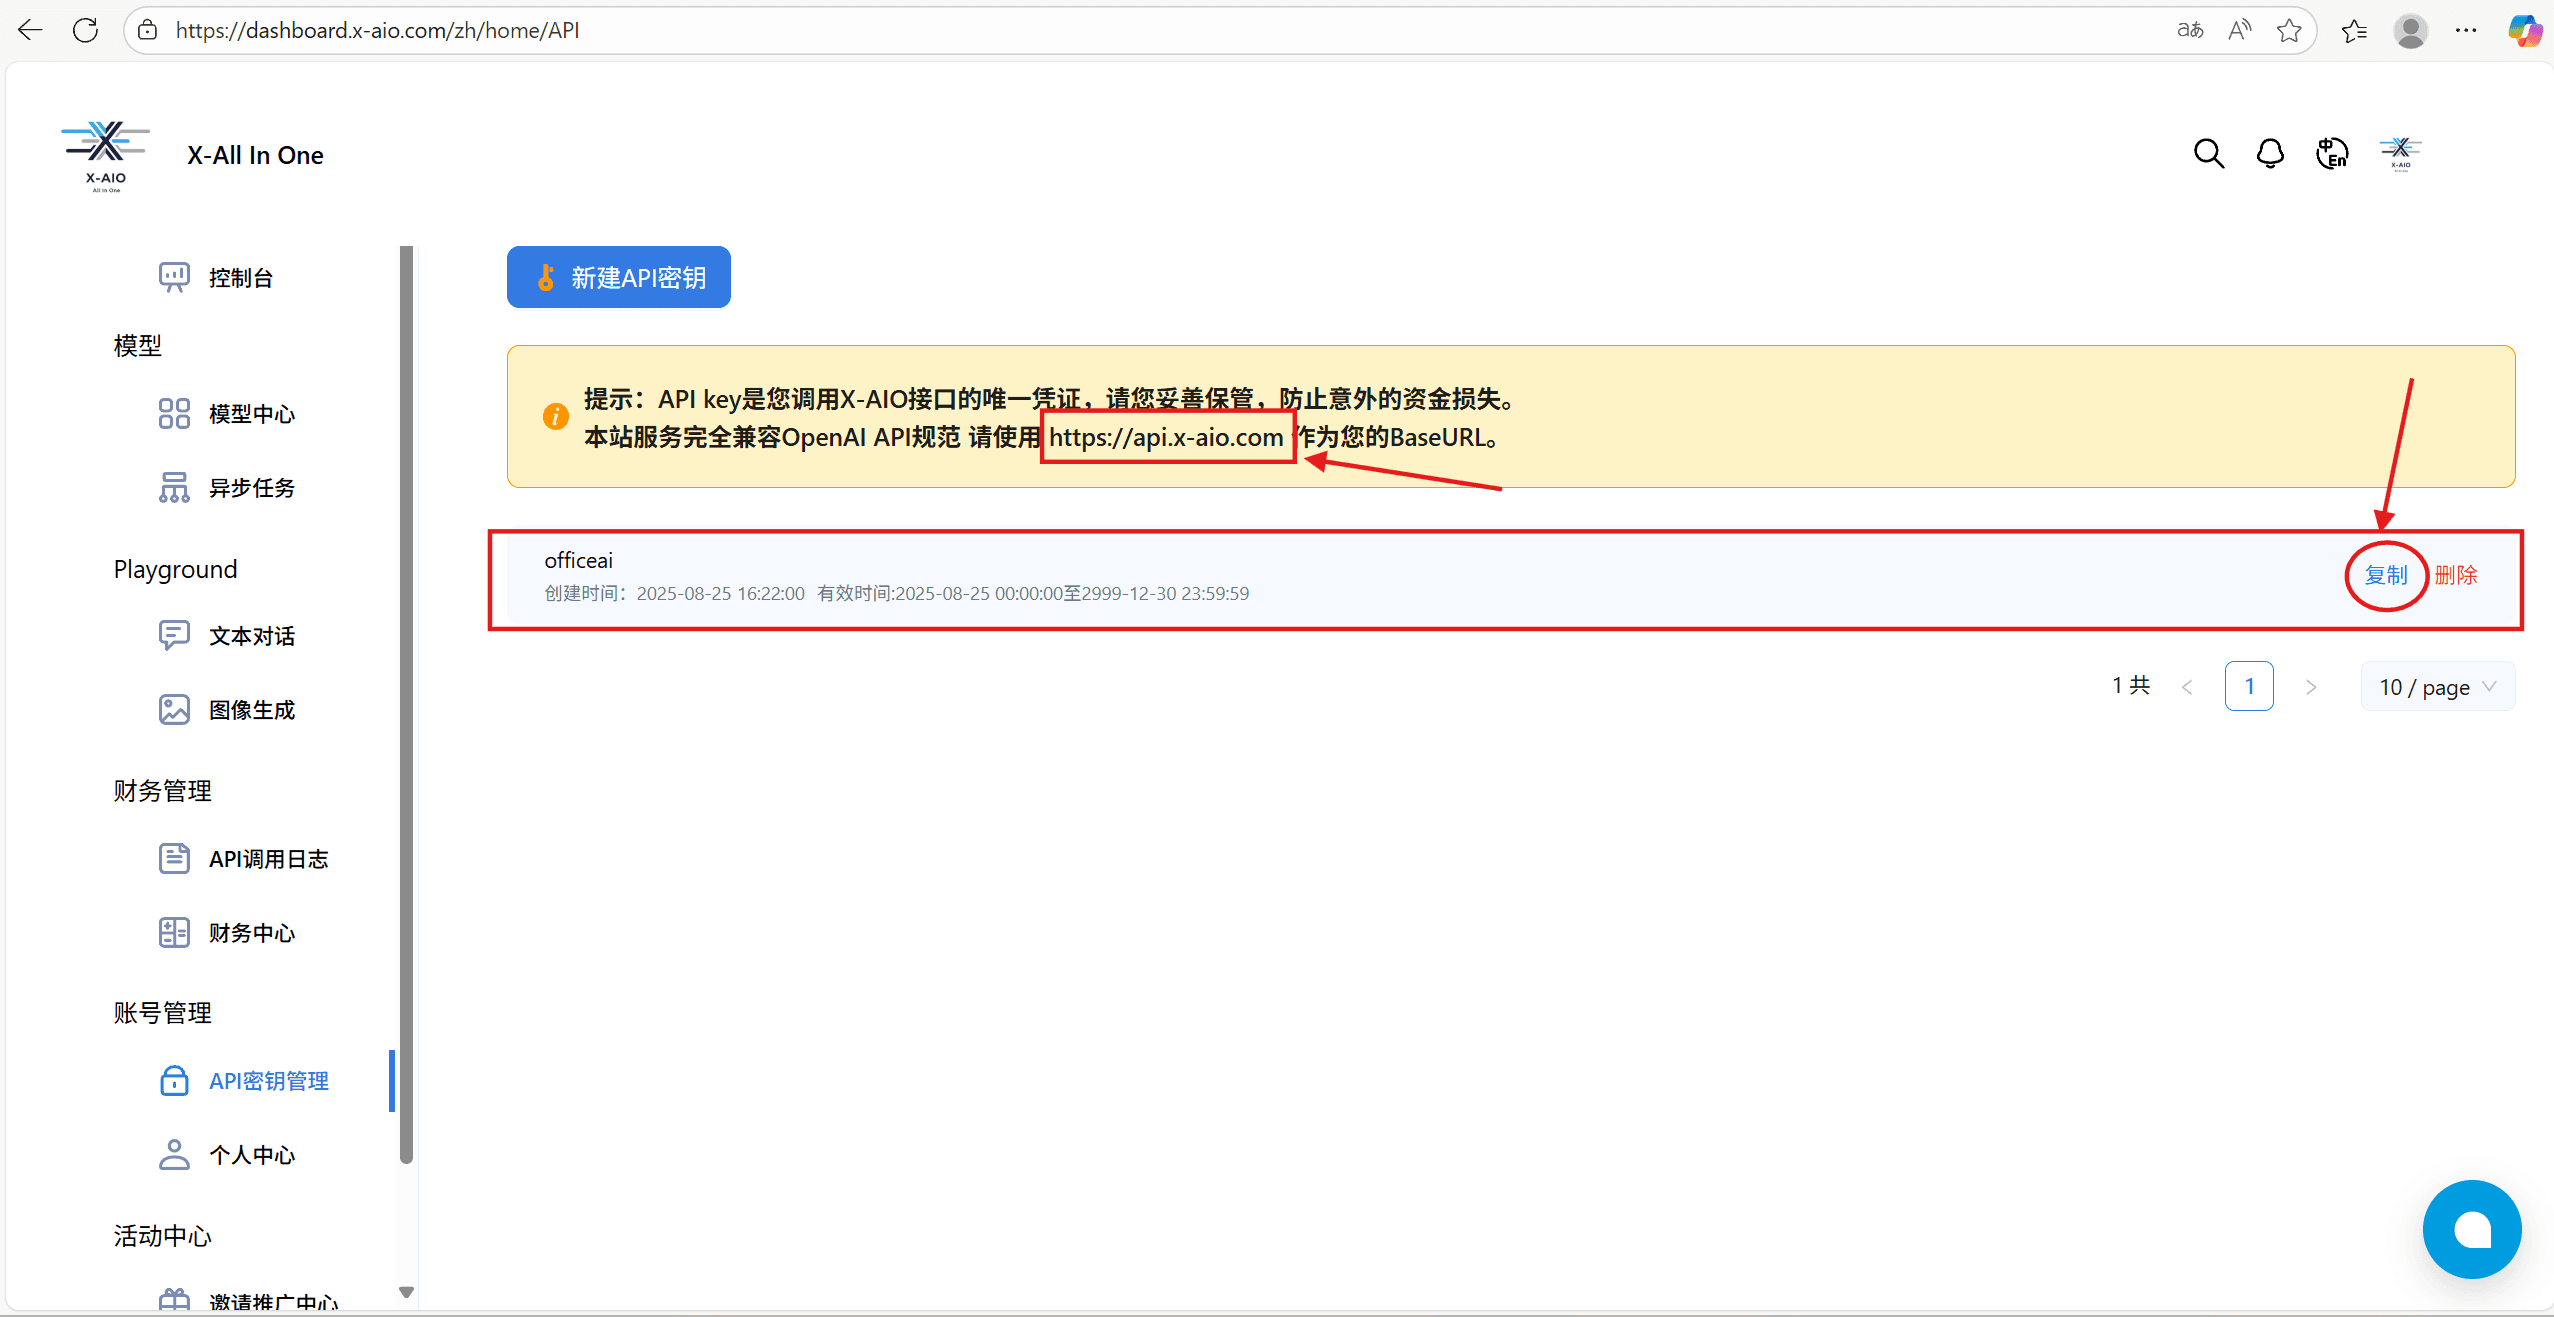Go to 模型中心 in sidebar
The height and width of the screenshot is (1317, 2554).
coord(251,414)
